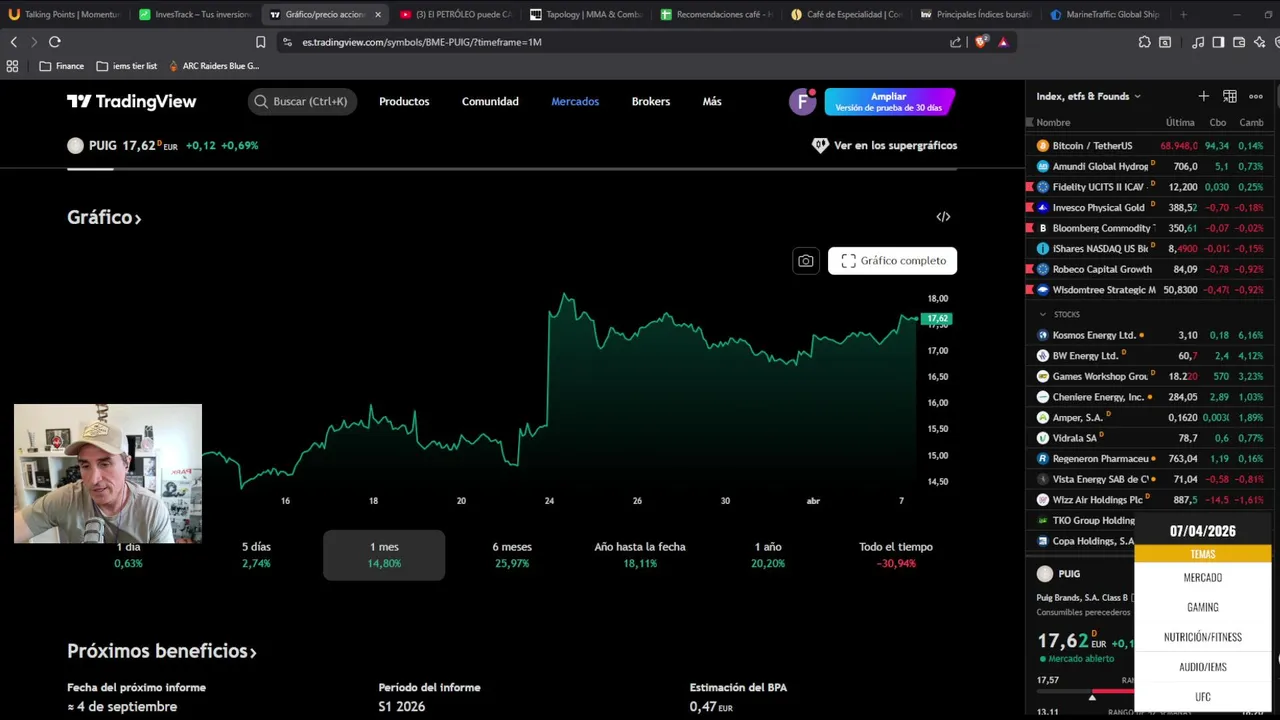The width and height of the screenshot is (1280, 720).
Task: Select TKO Group Holdings row
Action: point(1081,520)
